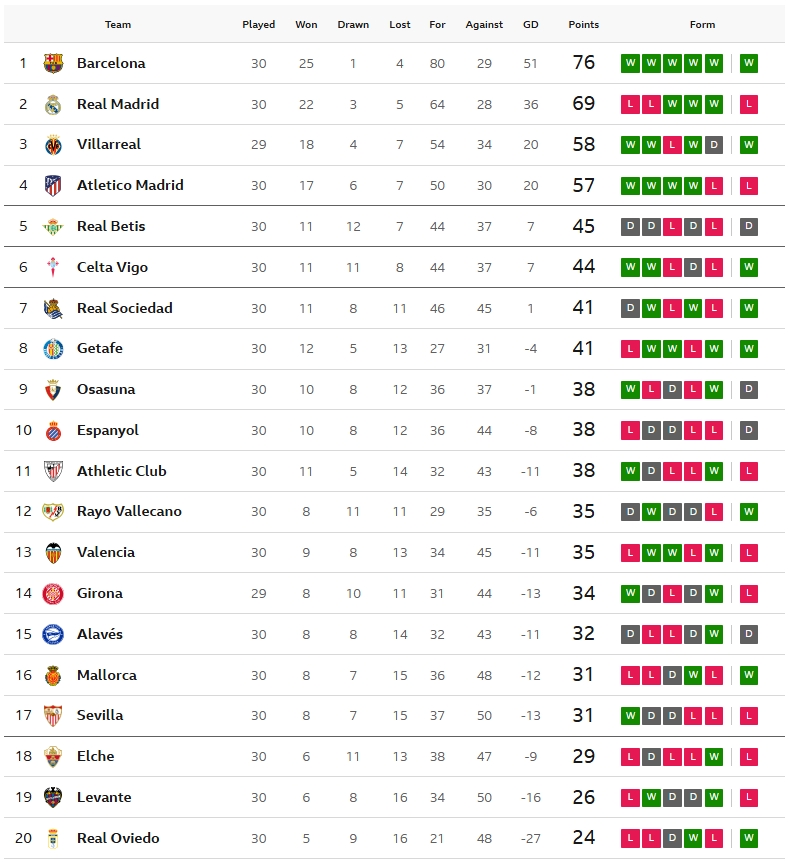
Task: Click the Levante crest icon
Action: (x=53, y=797)
